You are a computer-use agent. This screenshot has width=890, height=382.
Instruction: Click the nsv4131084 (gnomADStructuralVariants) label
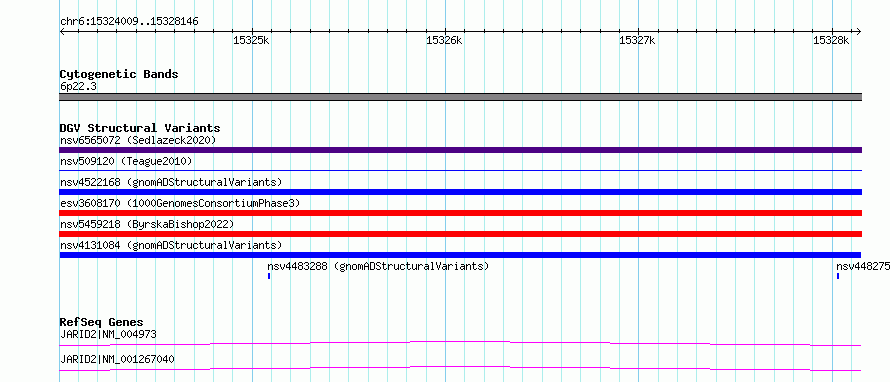pos(171,245)
